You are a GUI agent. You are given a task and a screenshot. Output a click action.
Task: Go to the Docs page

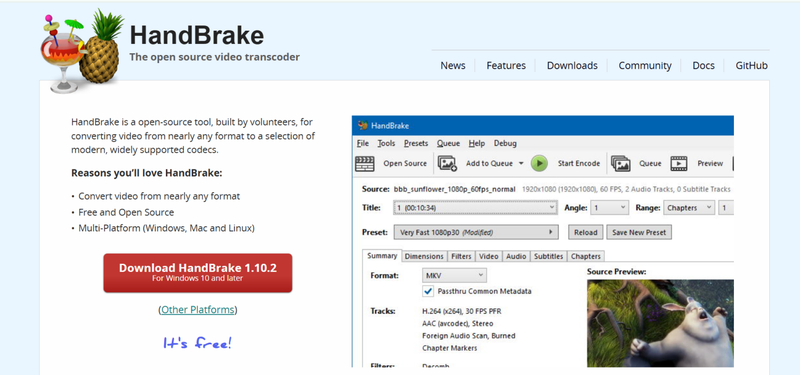point(703,65)
